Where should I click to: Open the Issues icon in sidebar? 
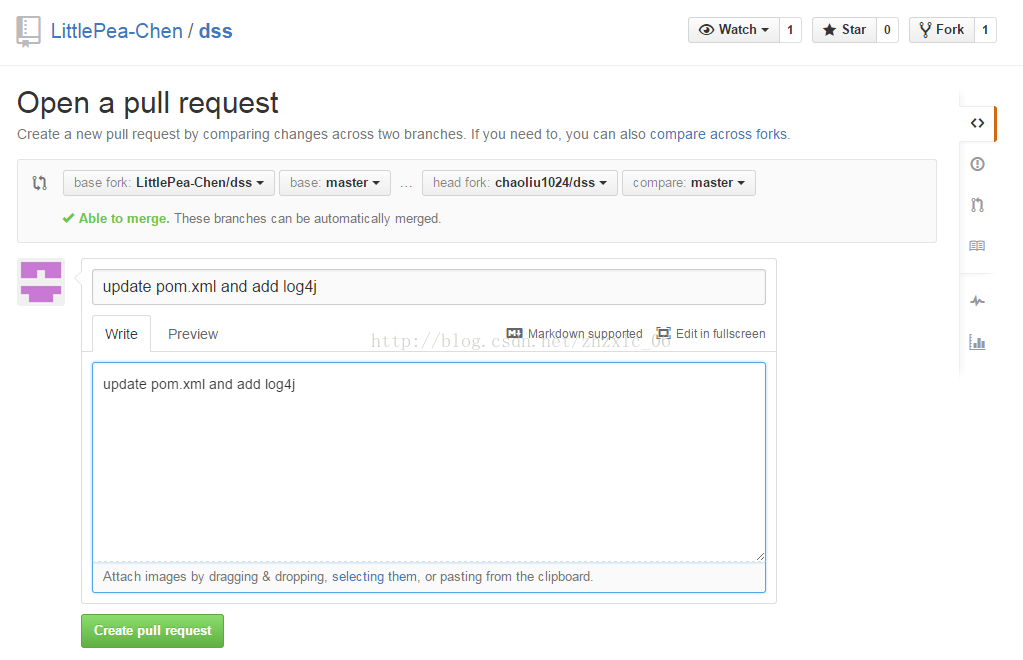(x=977, y=164)
